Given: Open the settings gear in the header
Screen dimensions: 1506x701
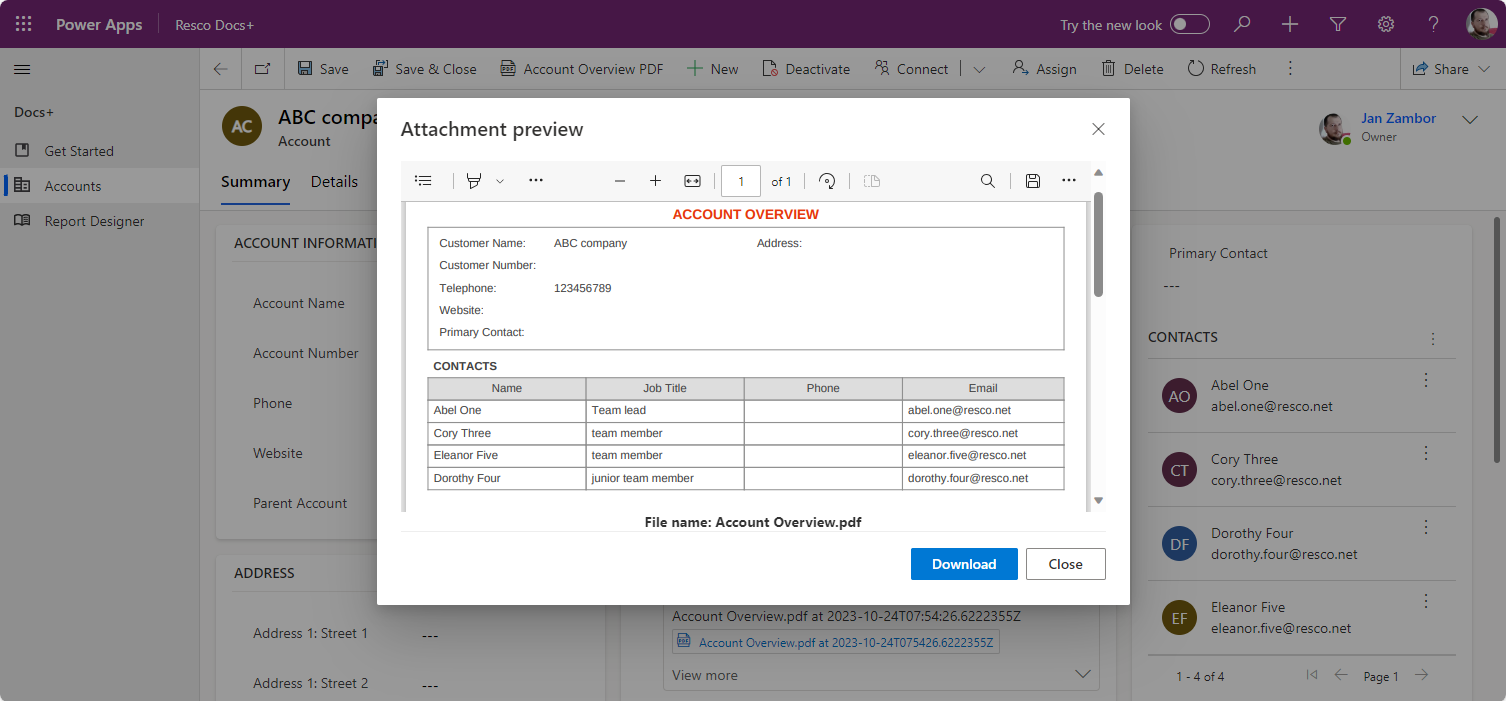Looking at the screenshot, I should coord(1386,24).
